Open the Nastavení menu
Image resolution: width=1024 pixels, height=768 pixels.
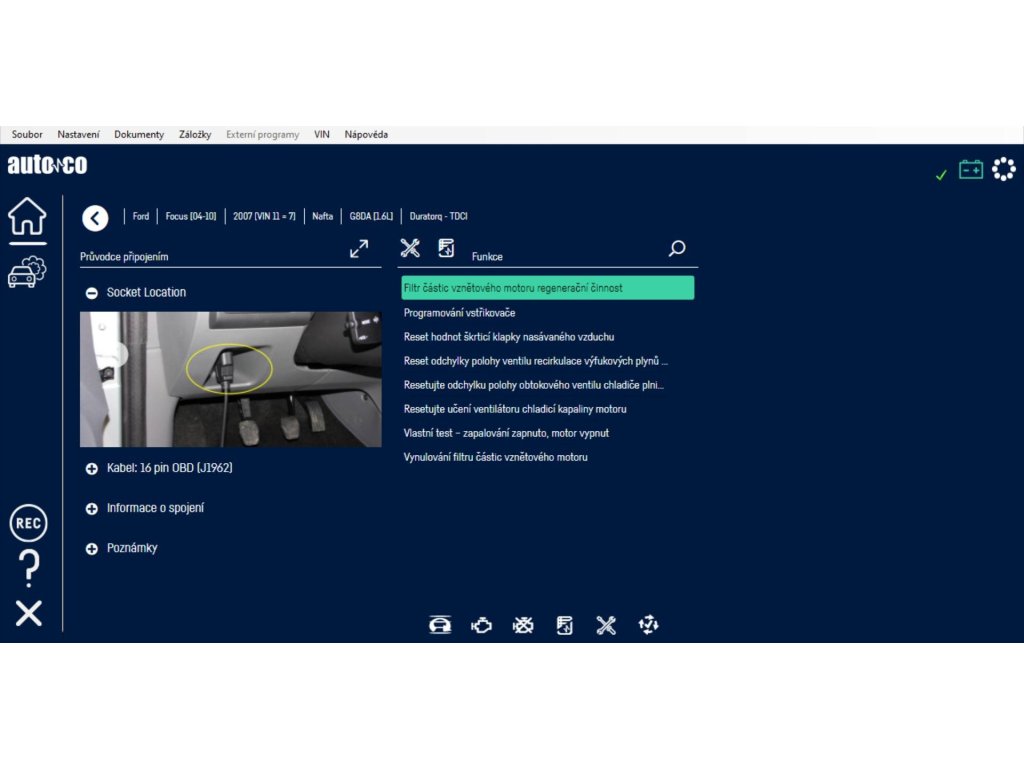tap(78, 134)
